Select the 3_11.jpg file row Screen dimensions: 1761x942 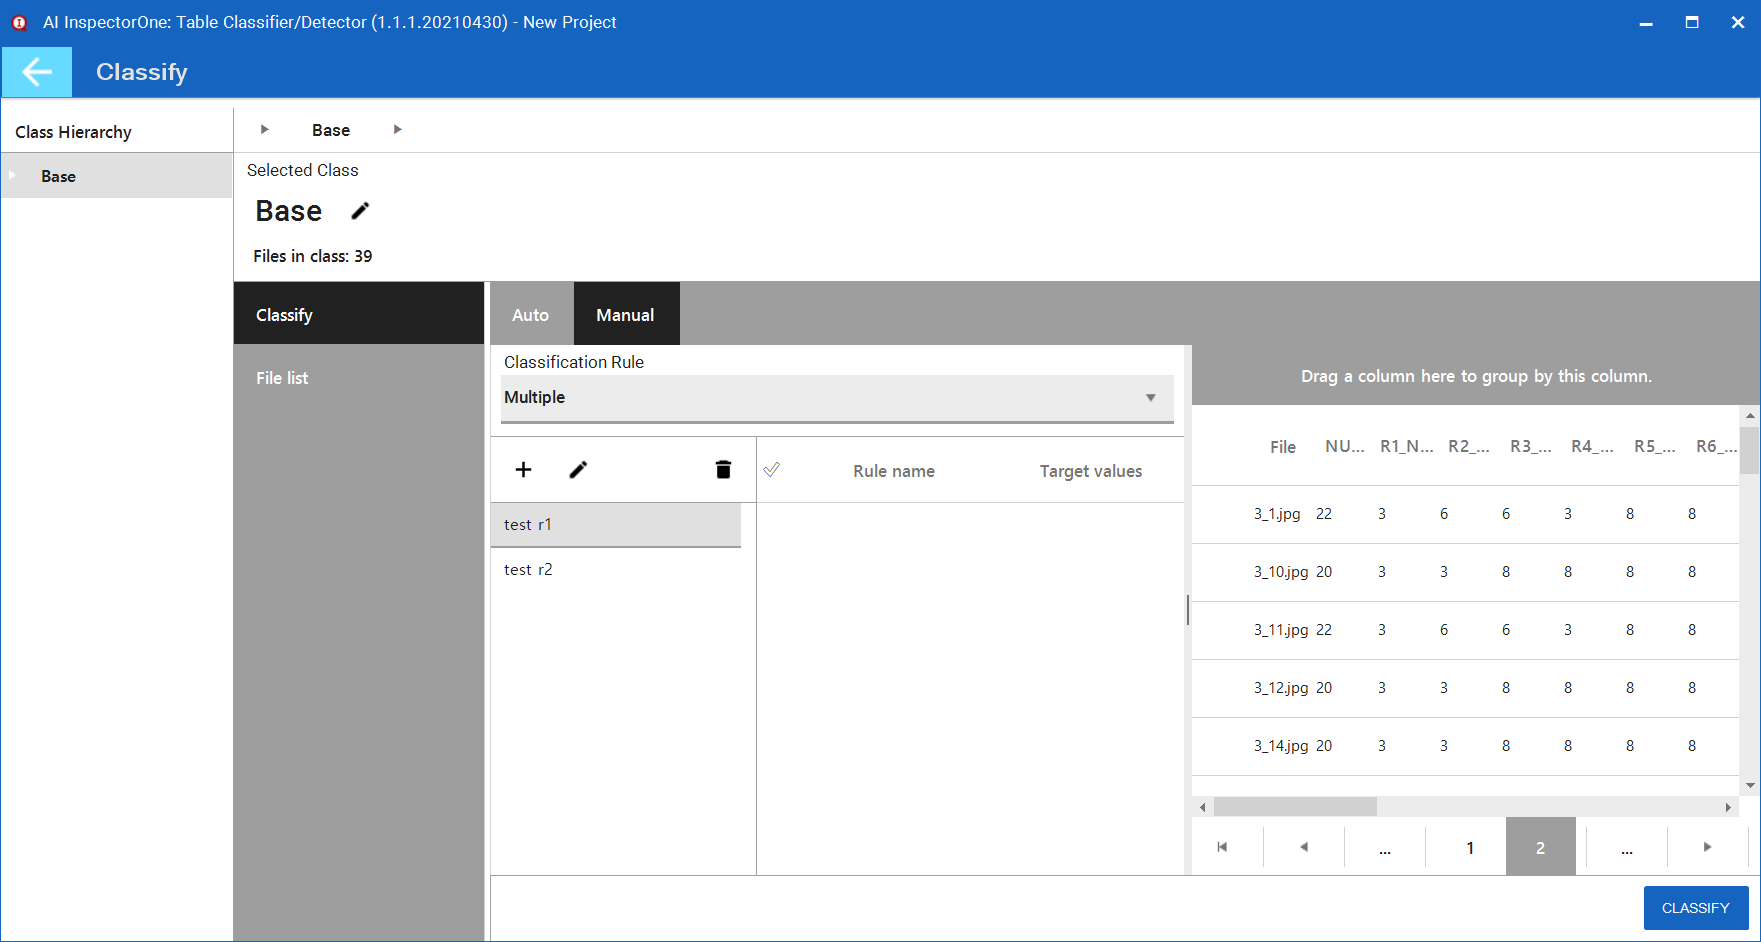[x=1465, y=630]
